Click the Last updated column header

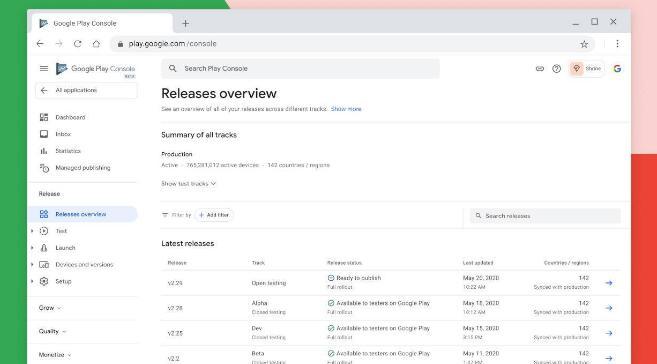(x=478, y=263)
